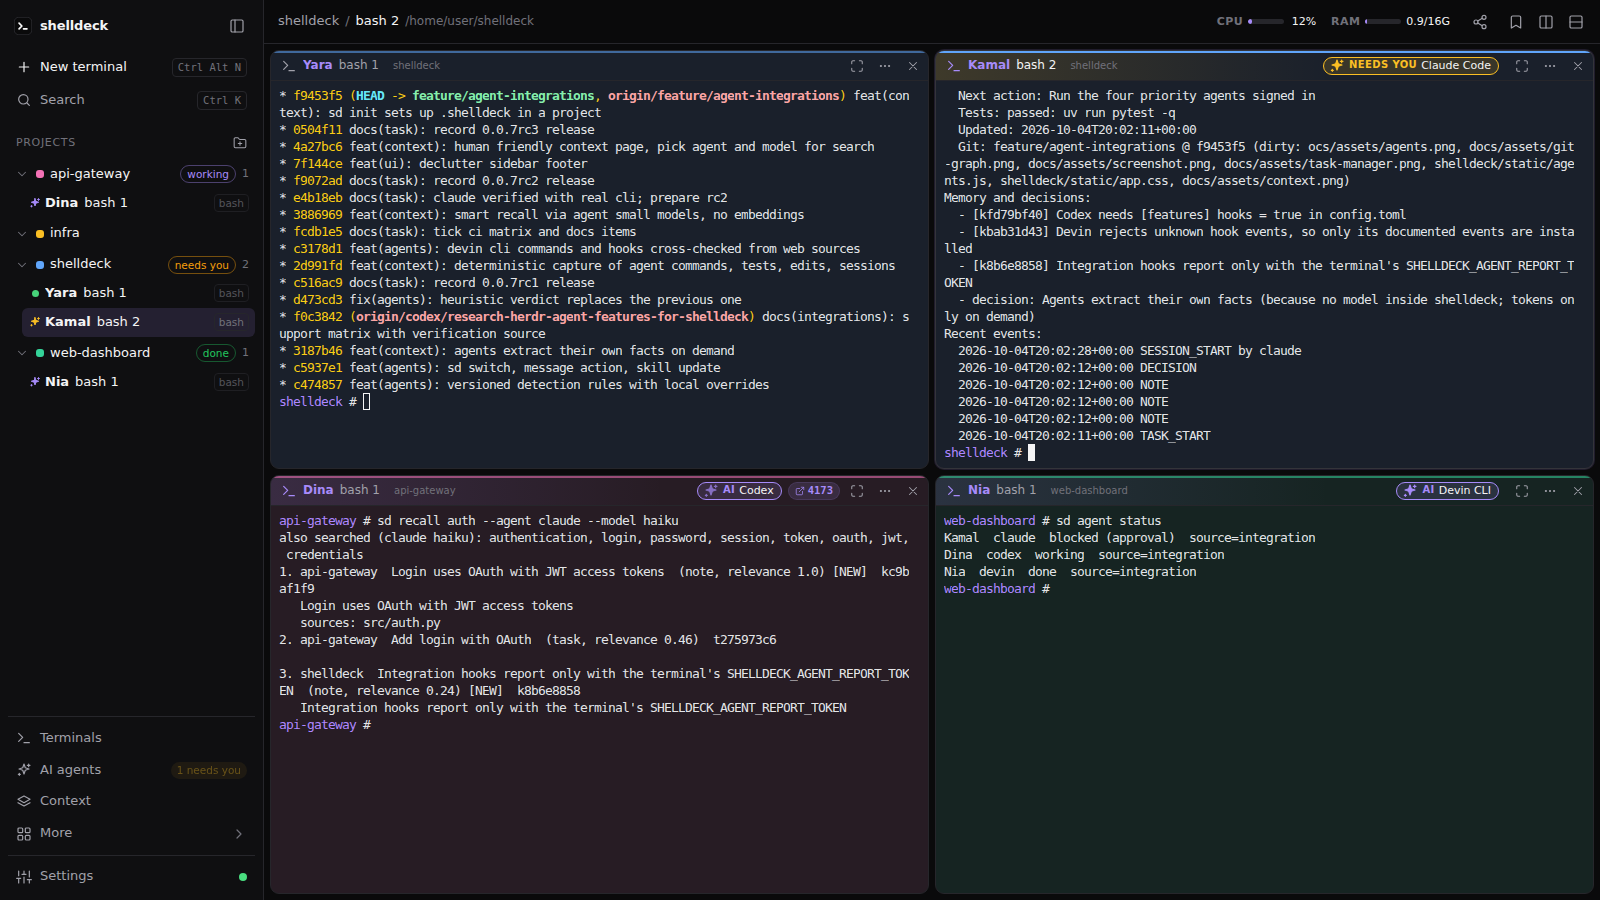The height and width of the screenshot is (900, 1600).
Task: Open more options for Dina pane
Action: (885, 491)
